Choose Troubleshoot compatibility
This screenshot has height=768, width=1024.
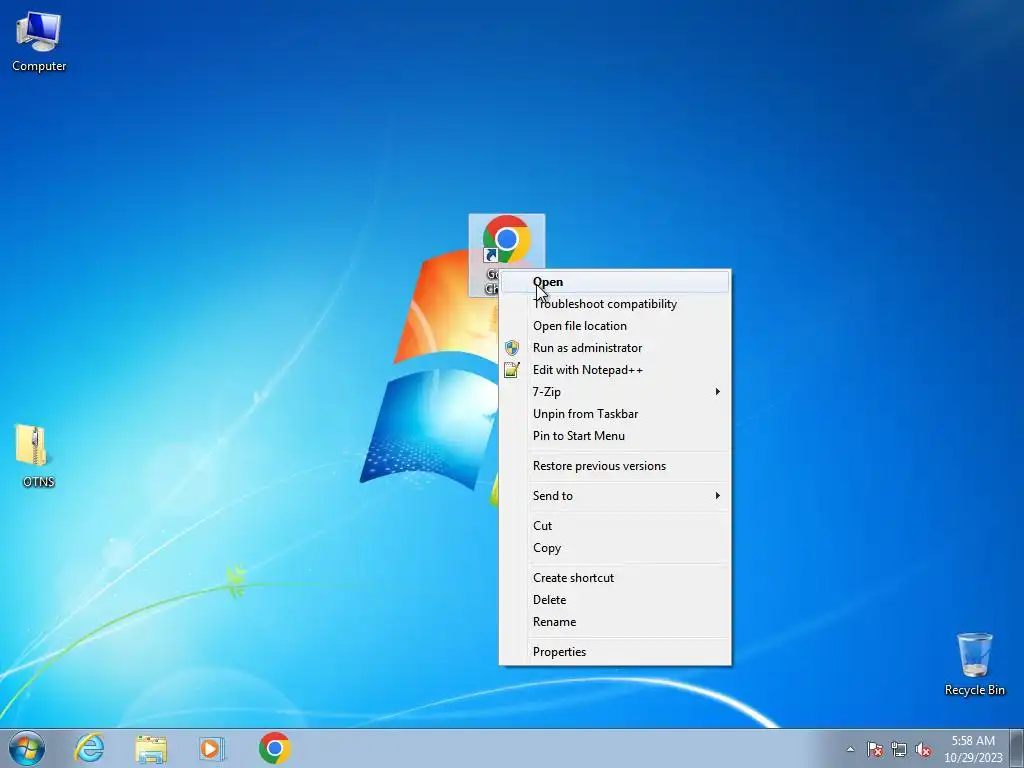coord(615,304)
